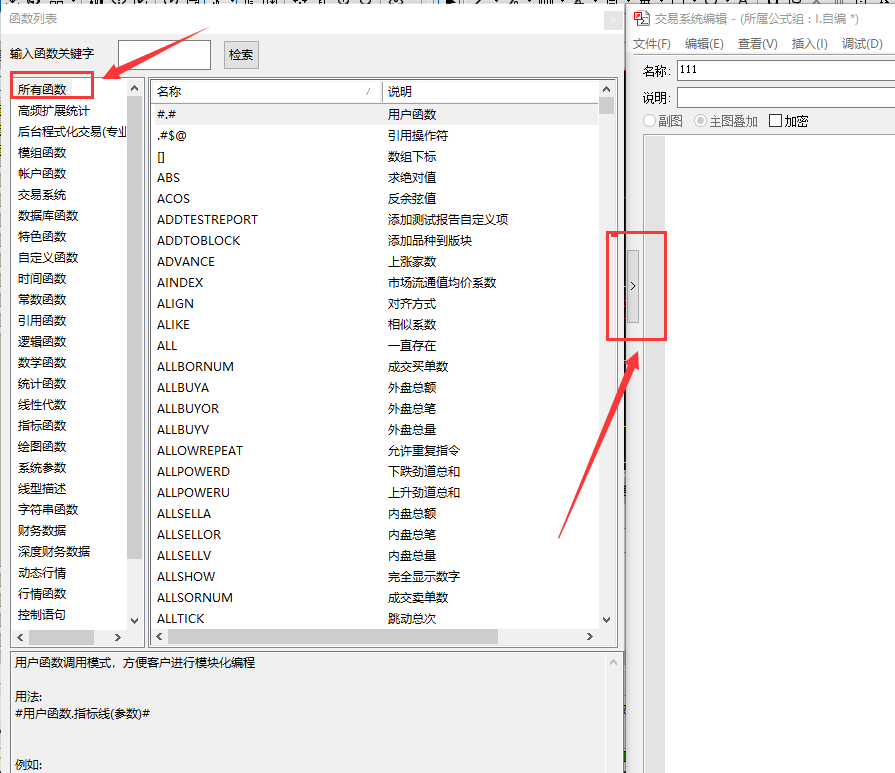The height and width of the screenshot is (773, 895).
Task: Select 线型描述 category
Action: 42,489
